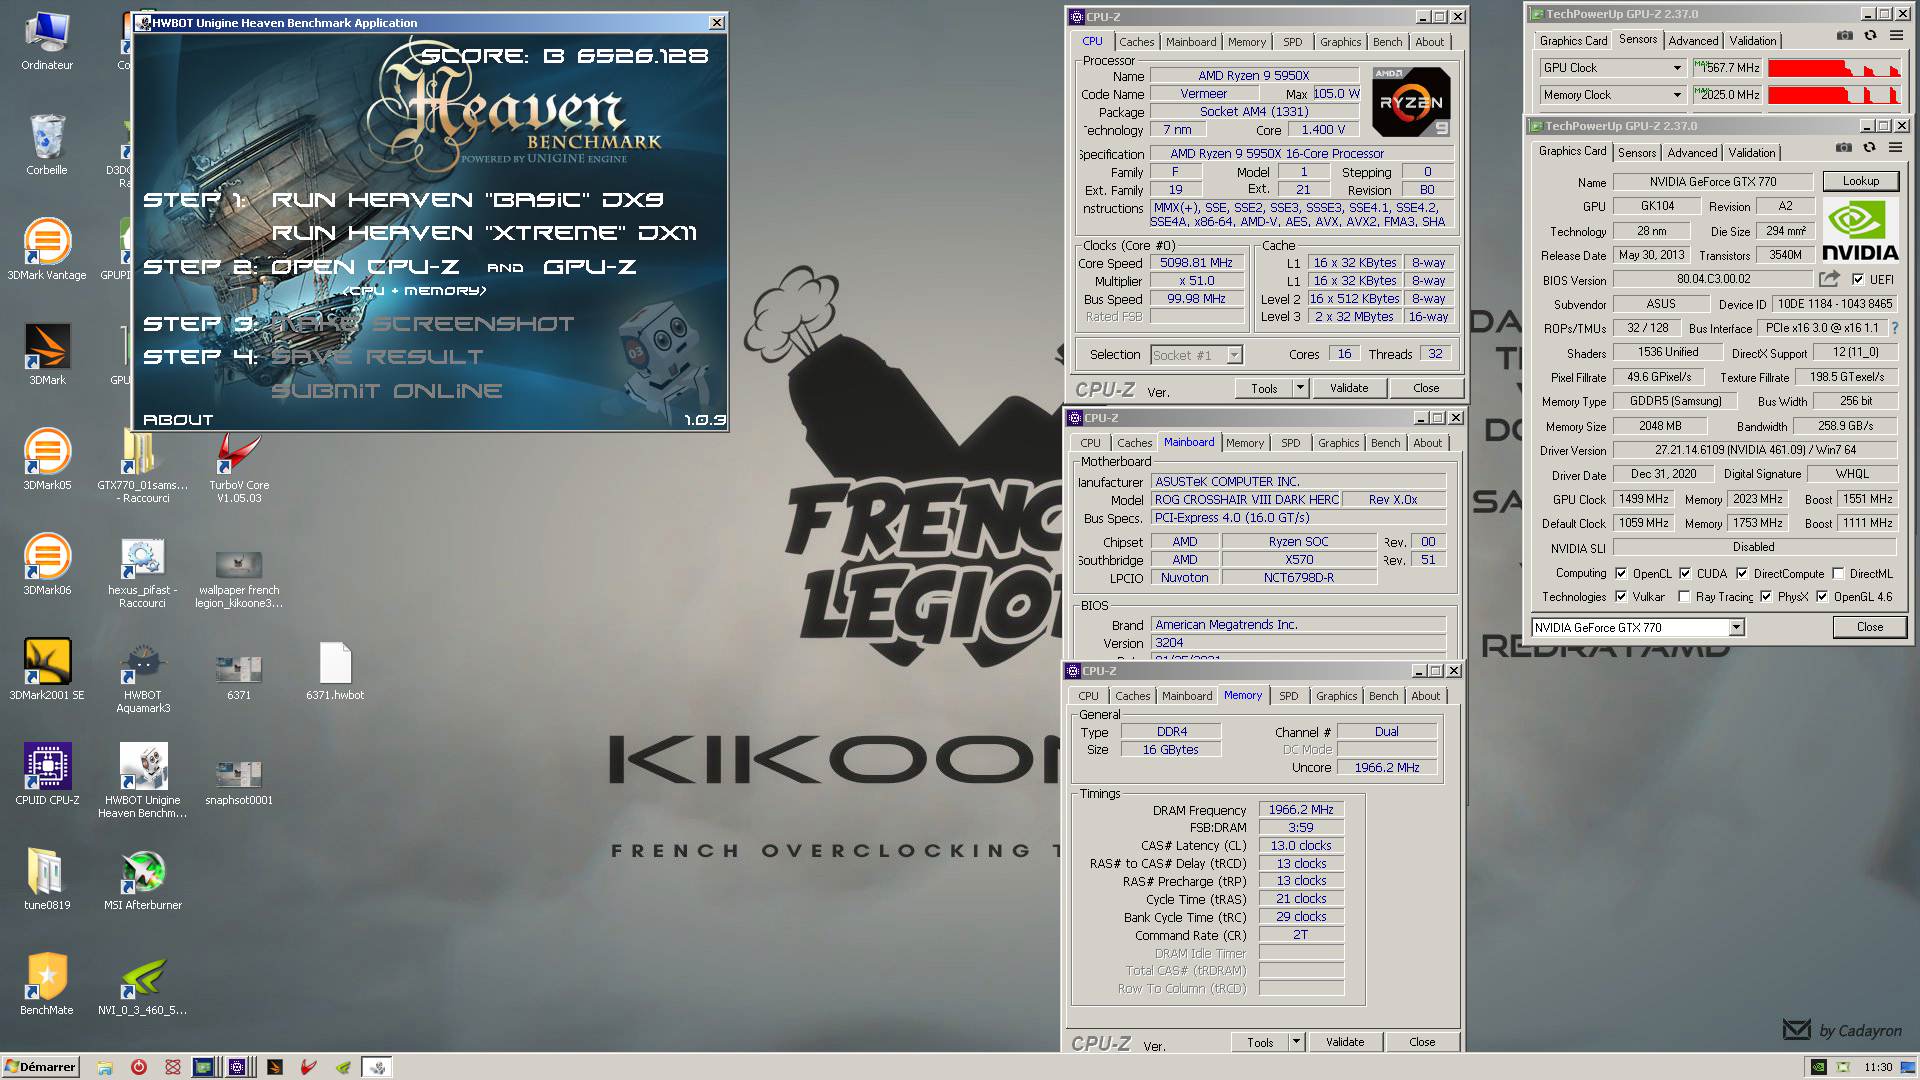1920x1080 pixels.
Task: Expand the Memory Clock sensor dropdown
Action: pos(1677,95)
